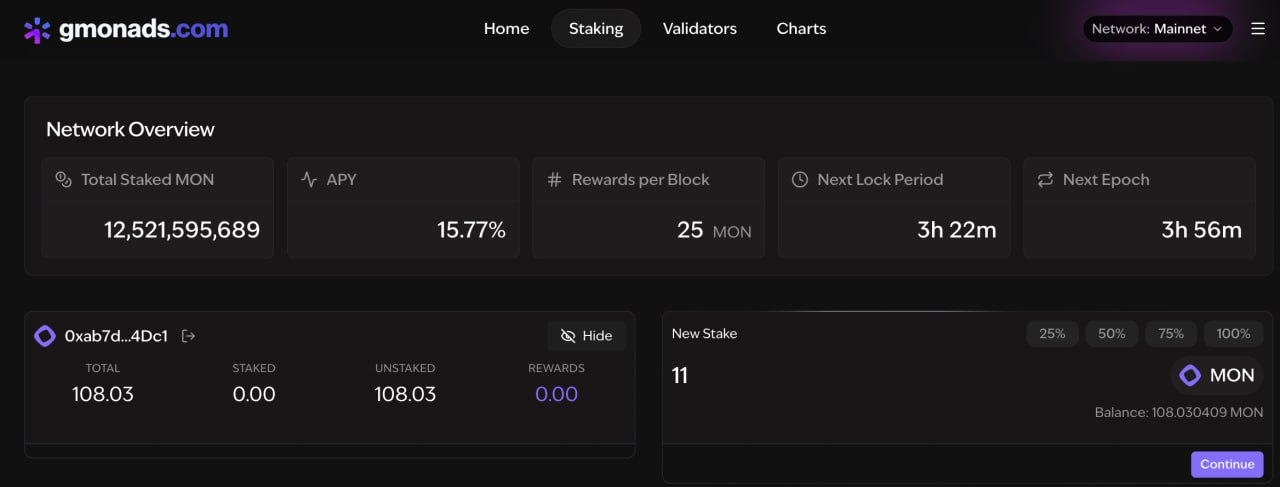Viewport: 1280px width, 487px height.
Task: Click the wallet avatar icon
Action: (45, 336)
